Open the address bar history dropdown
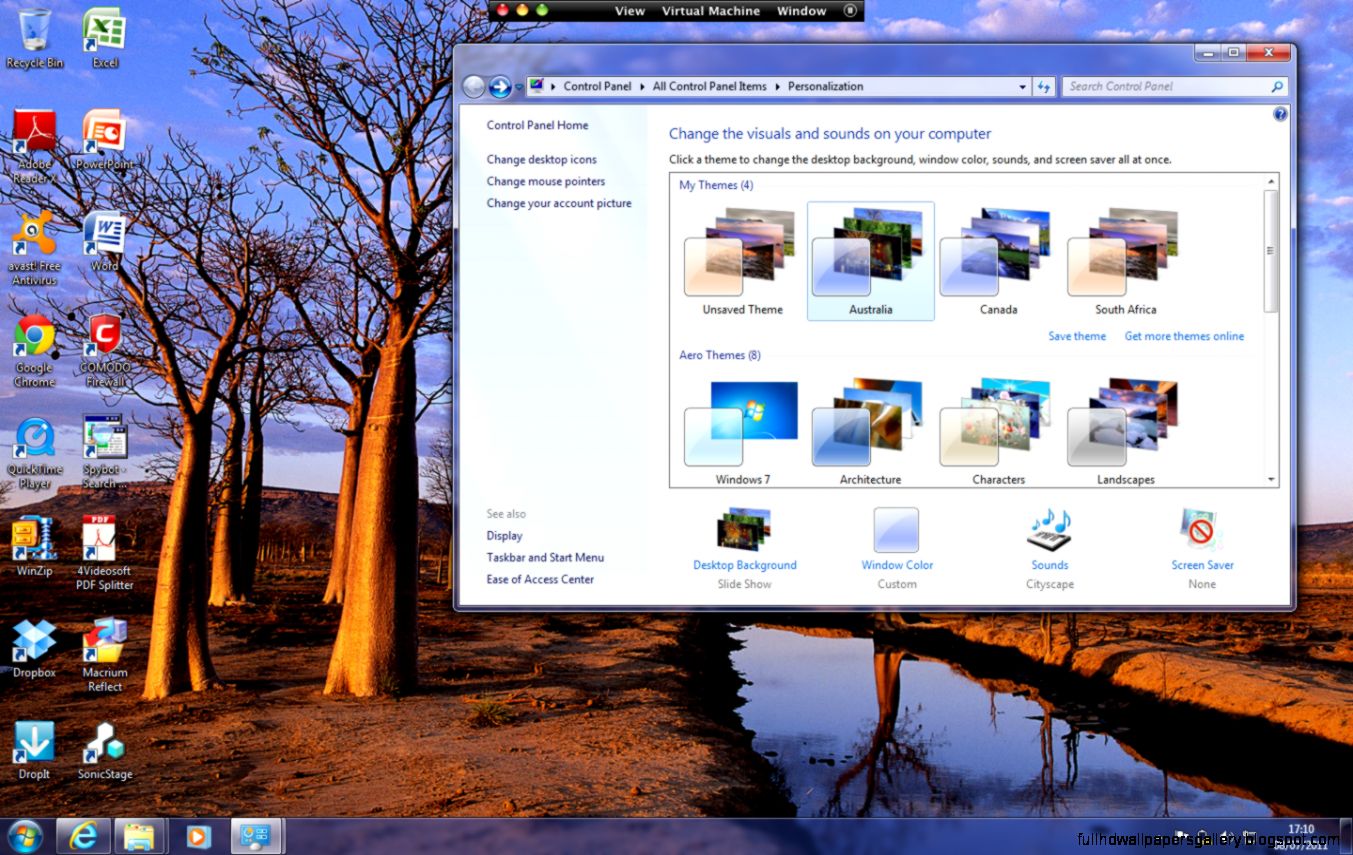 click(1022, 86)
